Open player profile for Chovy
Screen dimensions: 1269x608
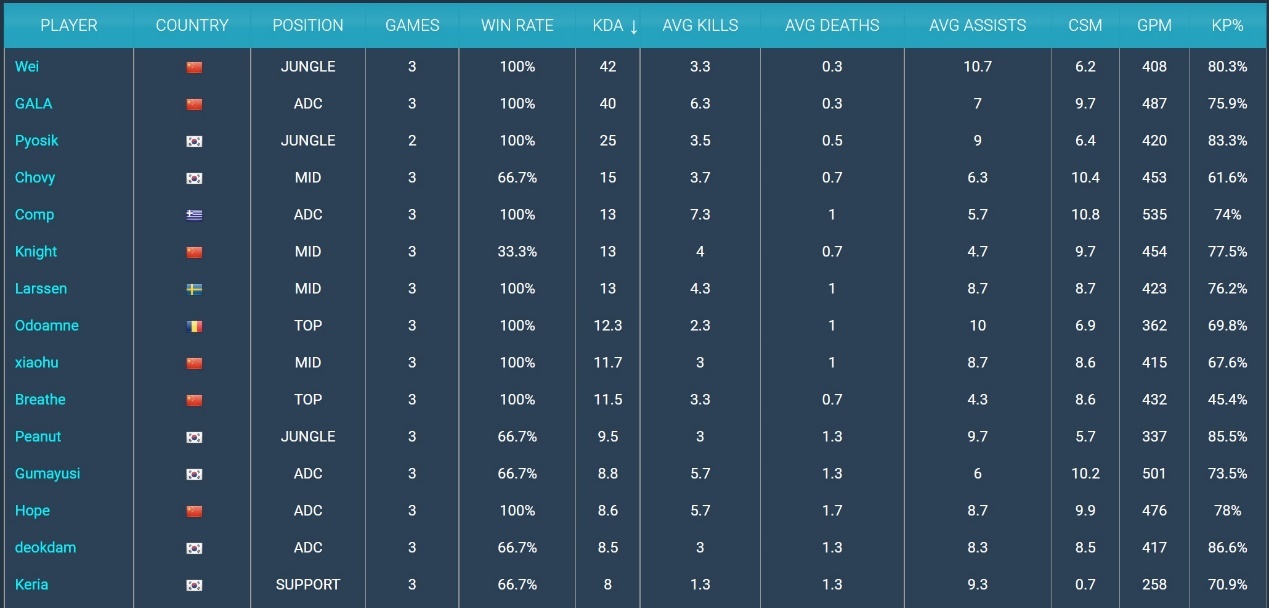(x=35, y=178)
